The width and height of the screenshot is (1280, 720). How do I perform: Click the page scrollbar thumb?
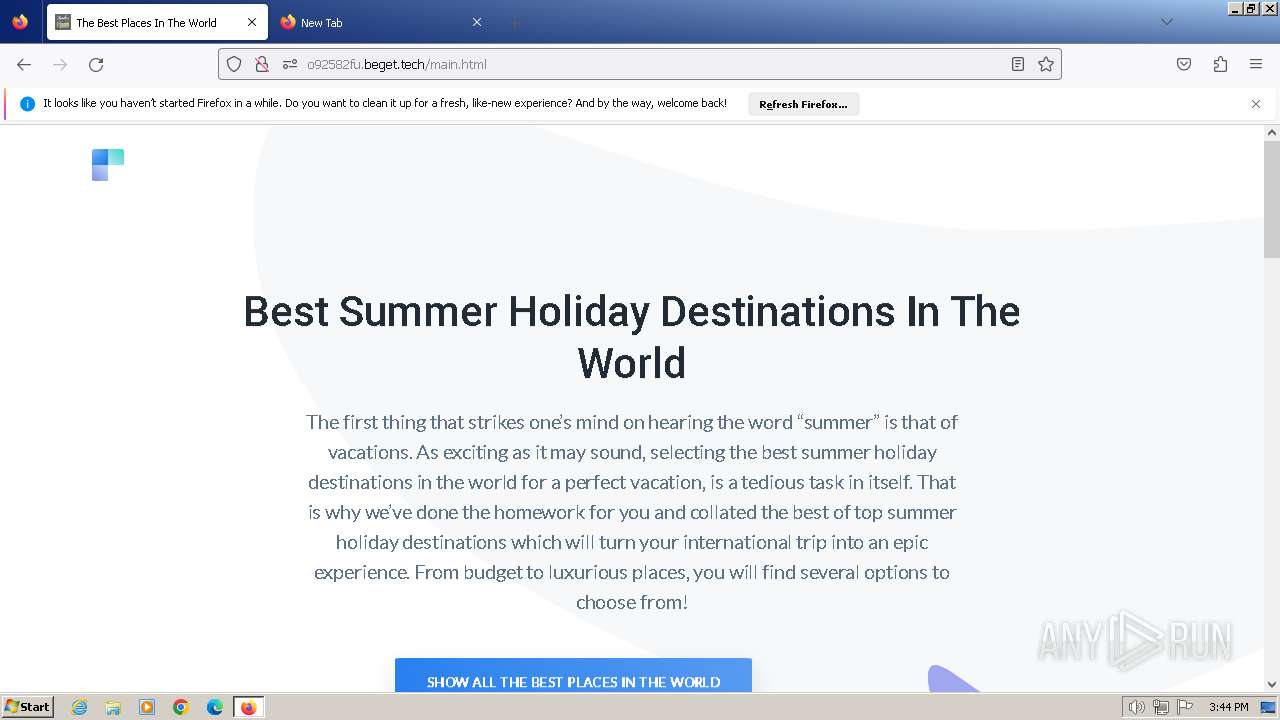tap(1272, 199)
